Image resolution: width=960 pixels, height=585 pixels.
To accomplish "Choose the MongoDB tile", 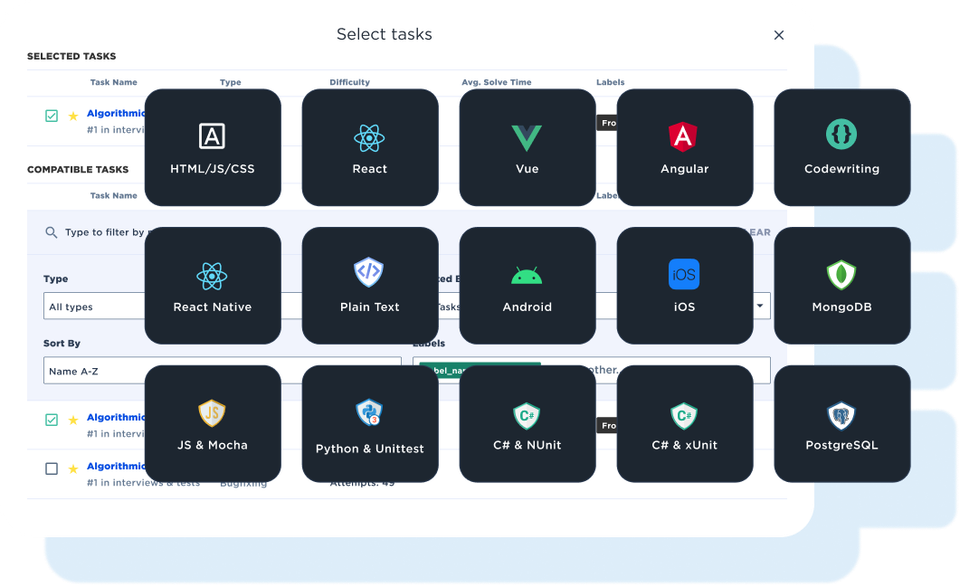I will pyautogui.click(x=841, y=285).
